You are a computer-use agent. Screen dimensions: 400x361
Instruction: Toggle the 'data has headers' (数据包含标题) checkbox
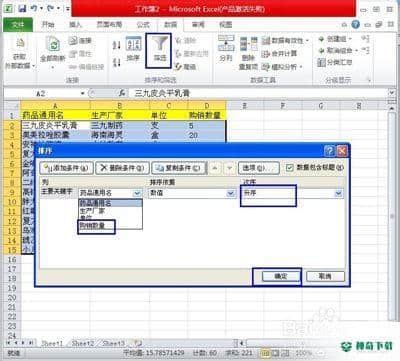click(x=290, y=168)
